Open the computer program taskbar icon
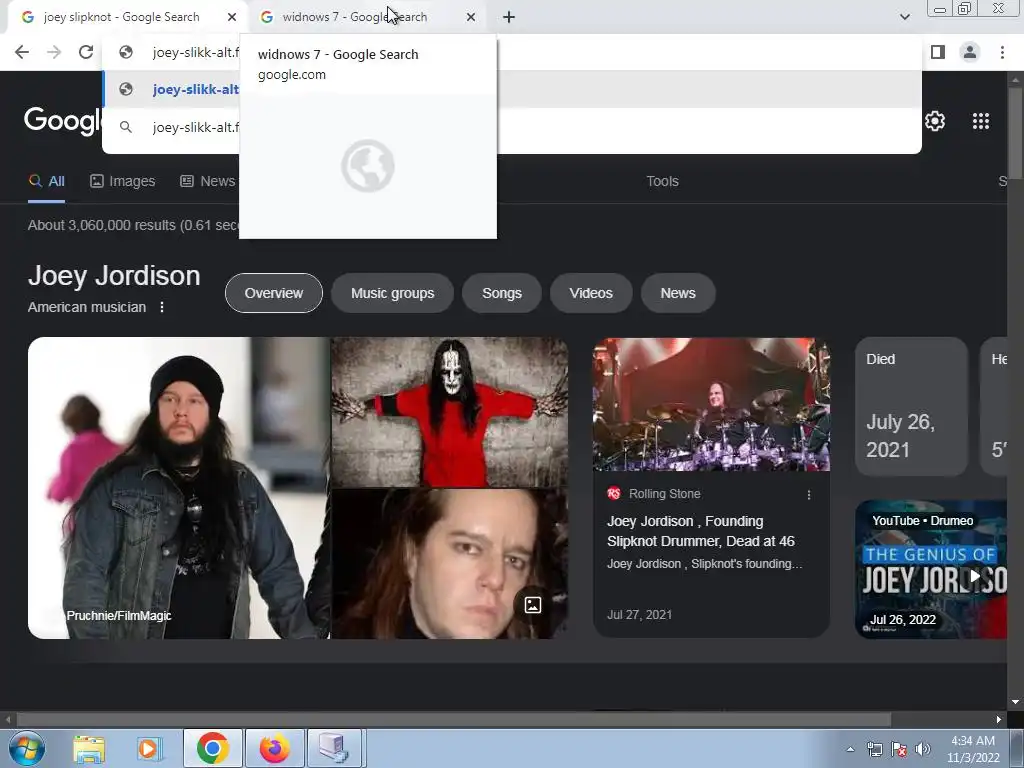 (x=334, y=748)
